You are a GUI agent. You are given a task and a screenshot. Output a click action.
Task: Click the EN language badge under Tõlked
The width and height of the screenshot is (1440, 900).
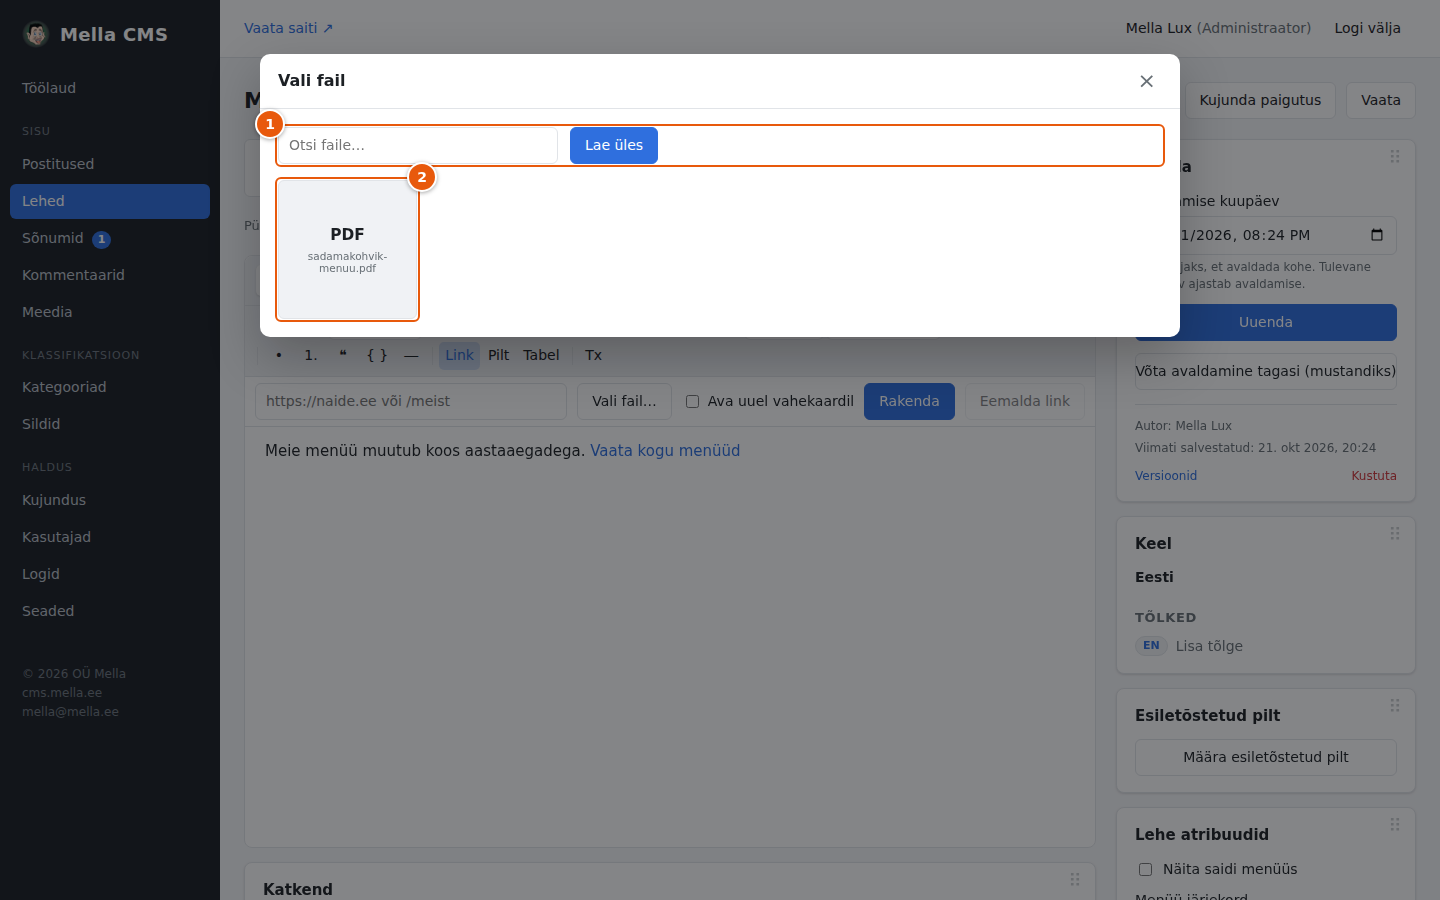pos(1151,646)
